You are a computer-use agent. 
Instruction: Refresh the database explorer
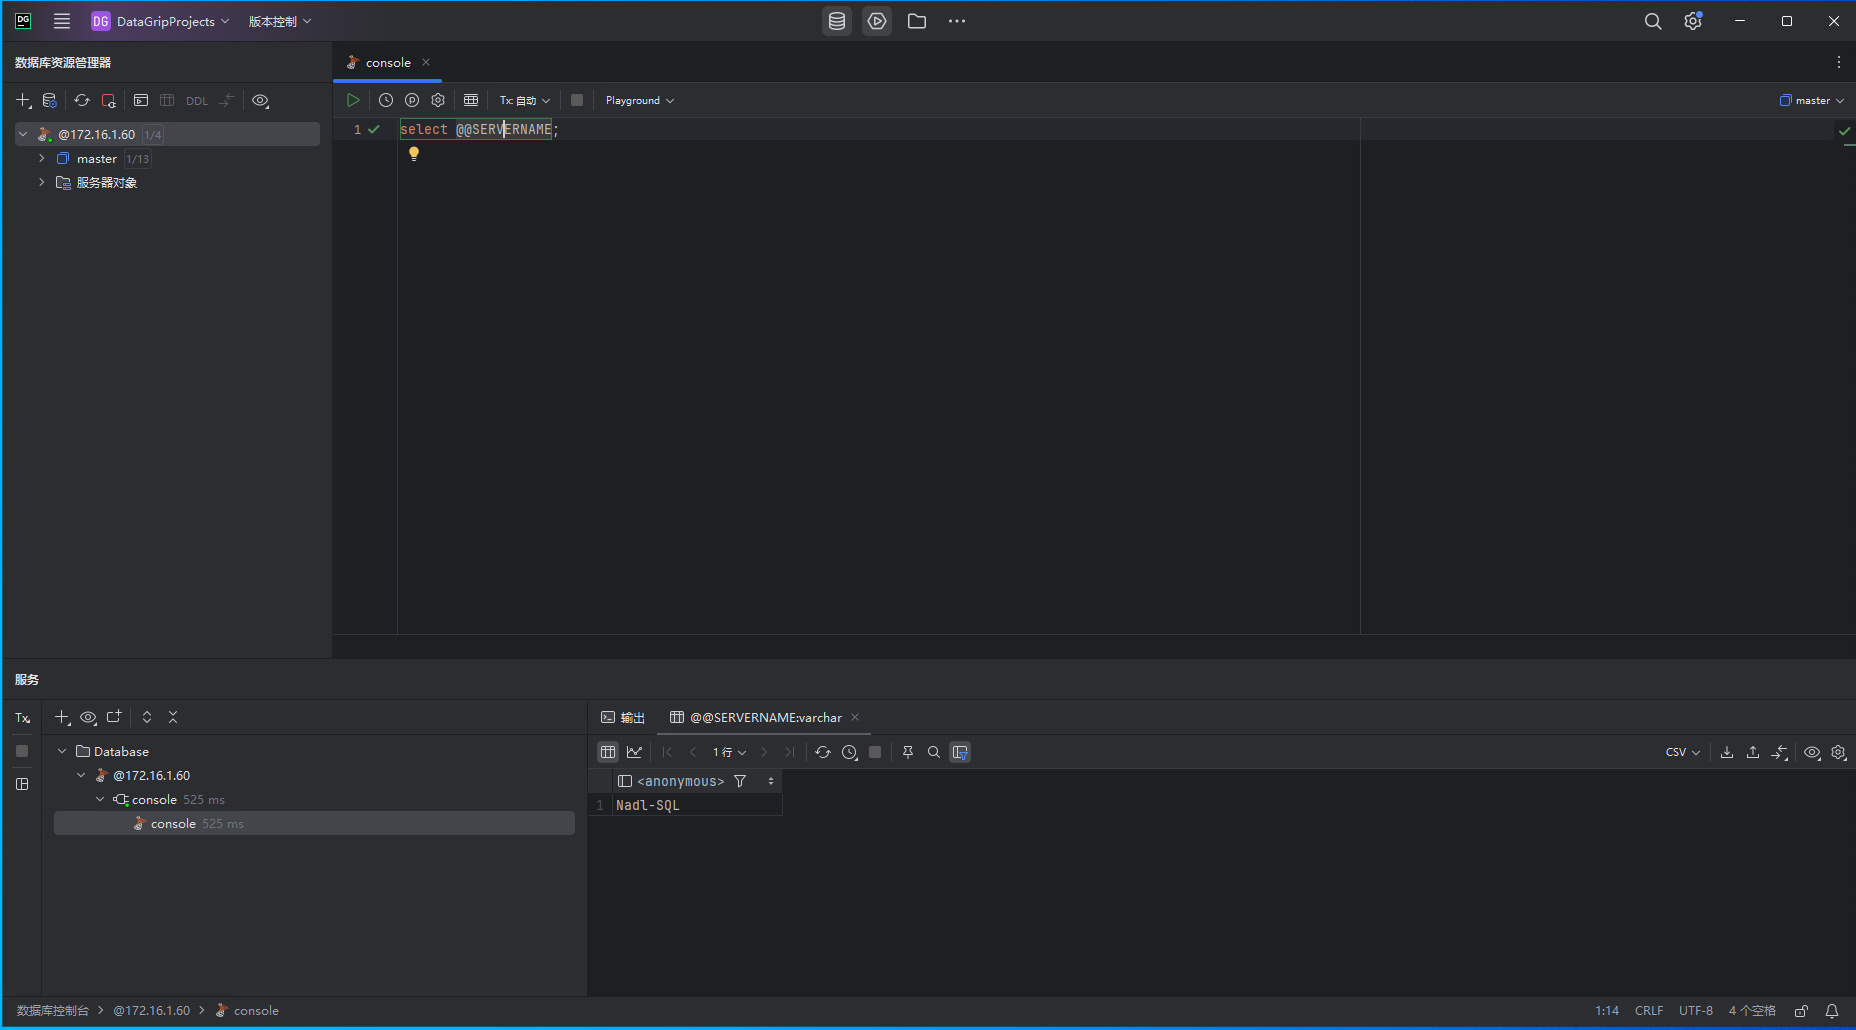tap(82, 100)
